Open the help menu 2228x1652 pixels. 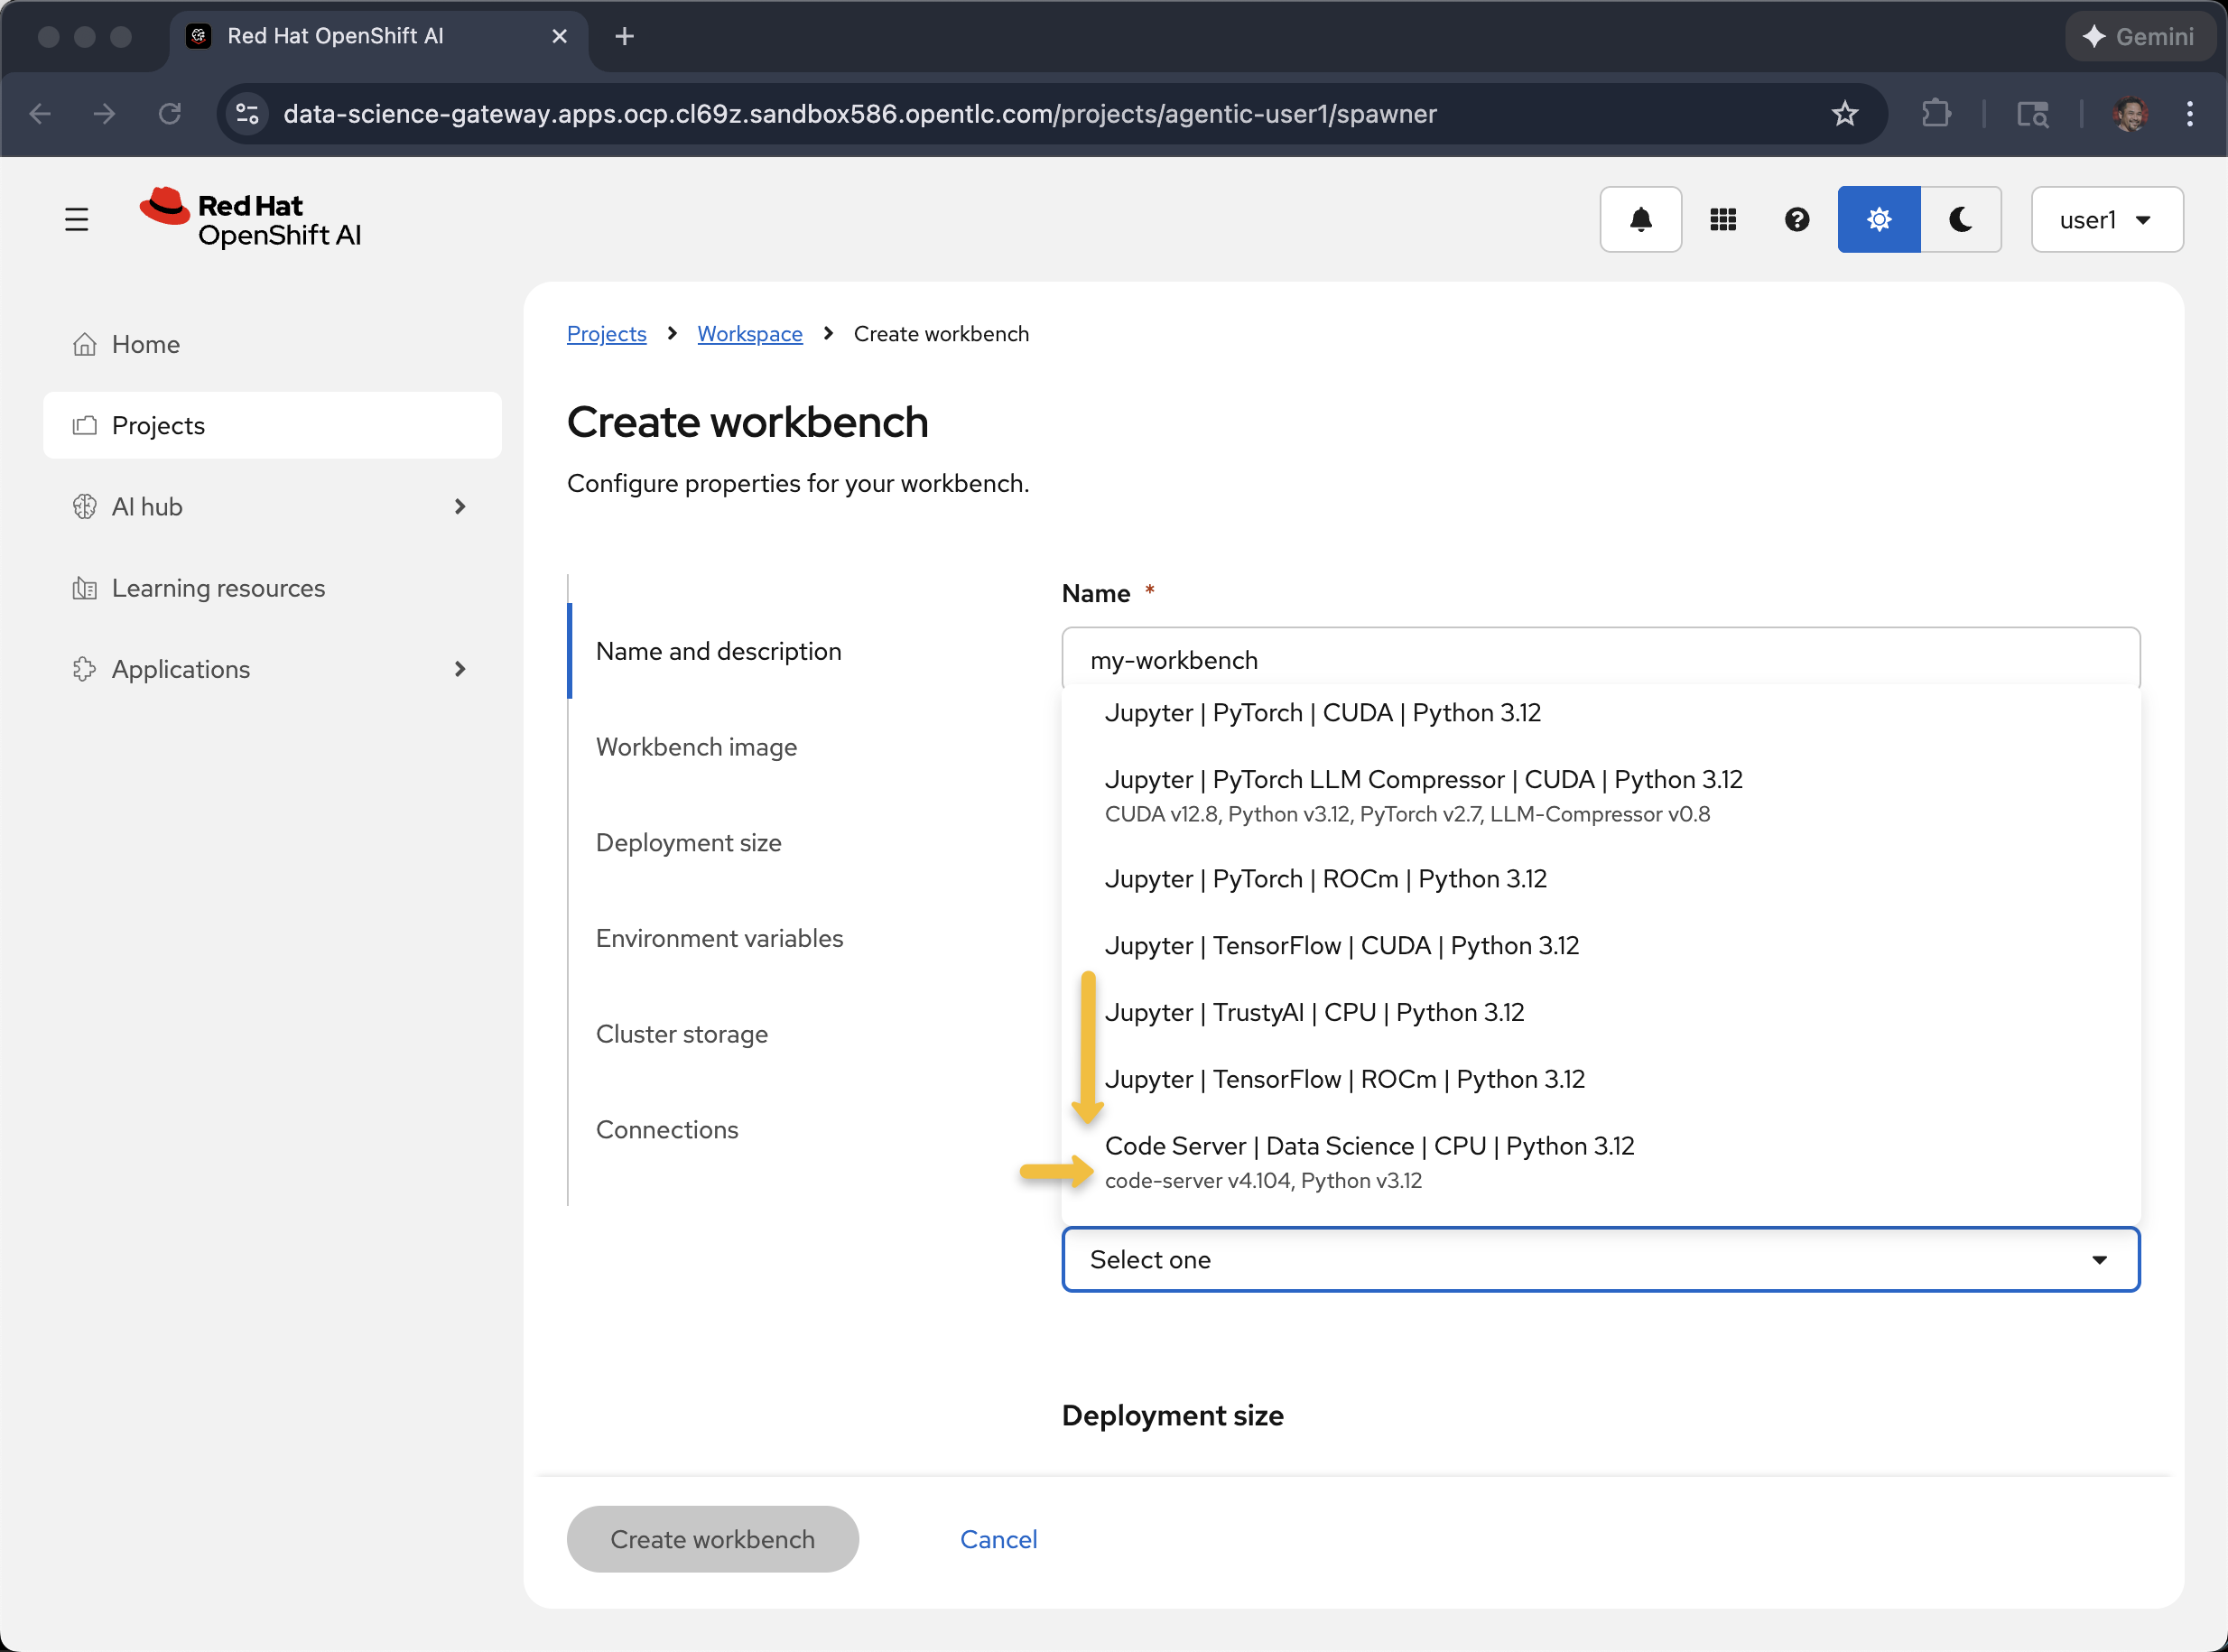1796,219
